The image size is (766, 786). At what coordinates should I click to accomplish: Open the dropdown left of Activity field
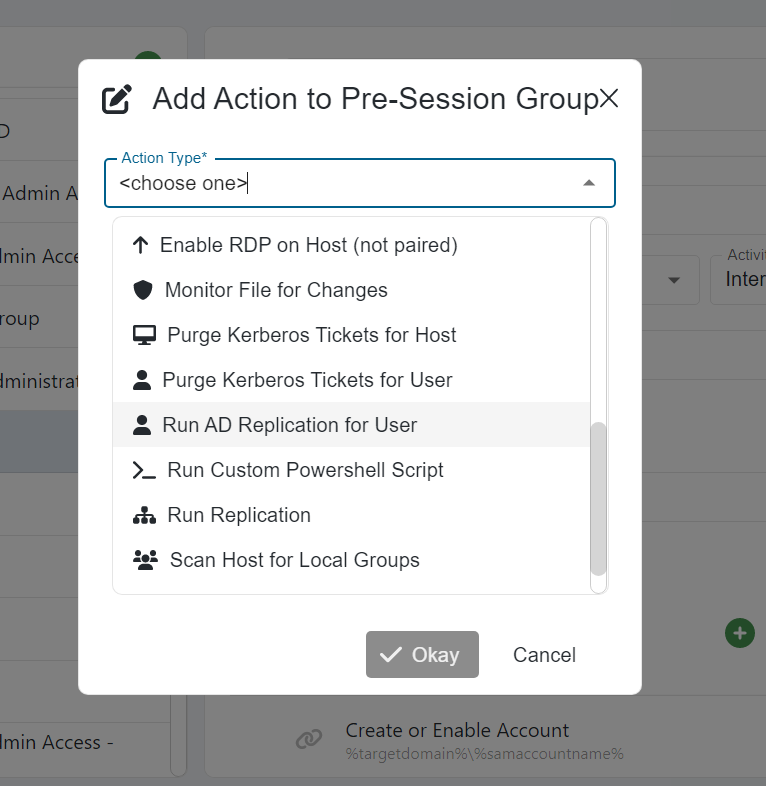tap(673, 279)
